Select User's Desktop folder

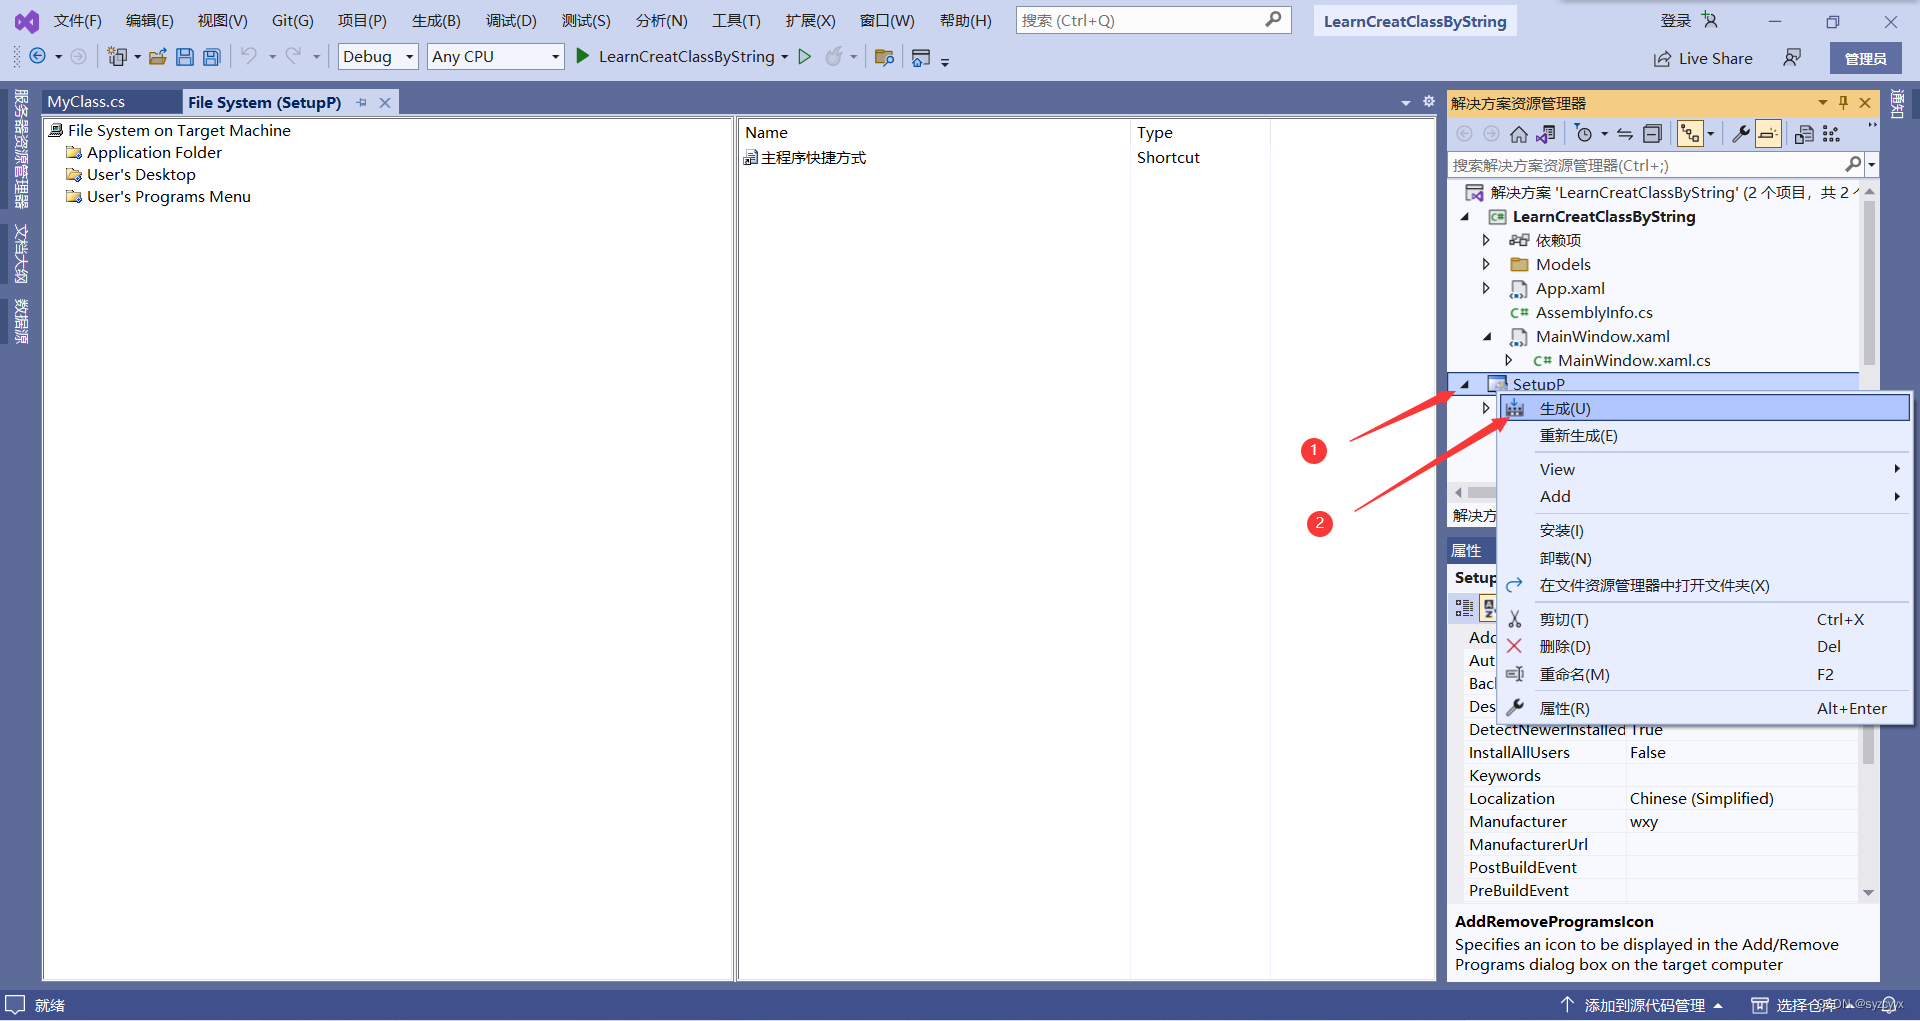(141, 175)
